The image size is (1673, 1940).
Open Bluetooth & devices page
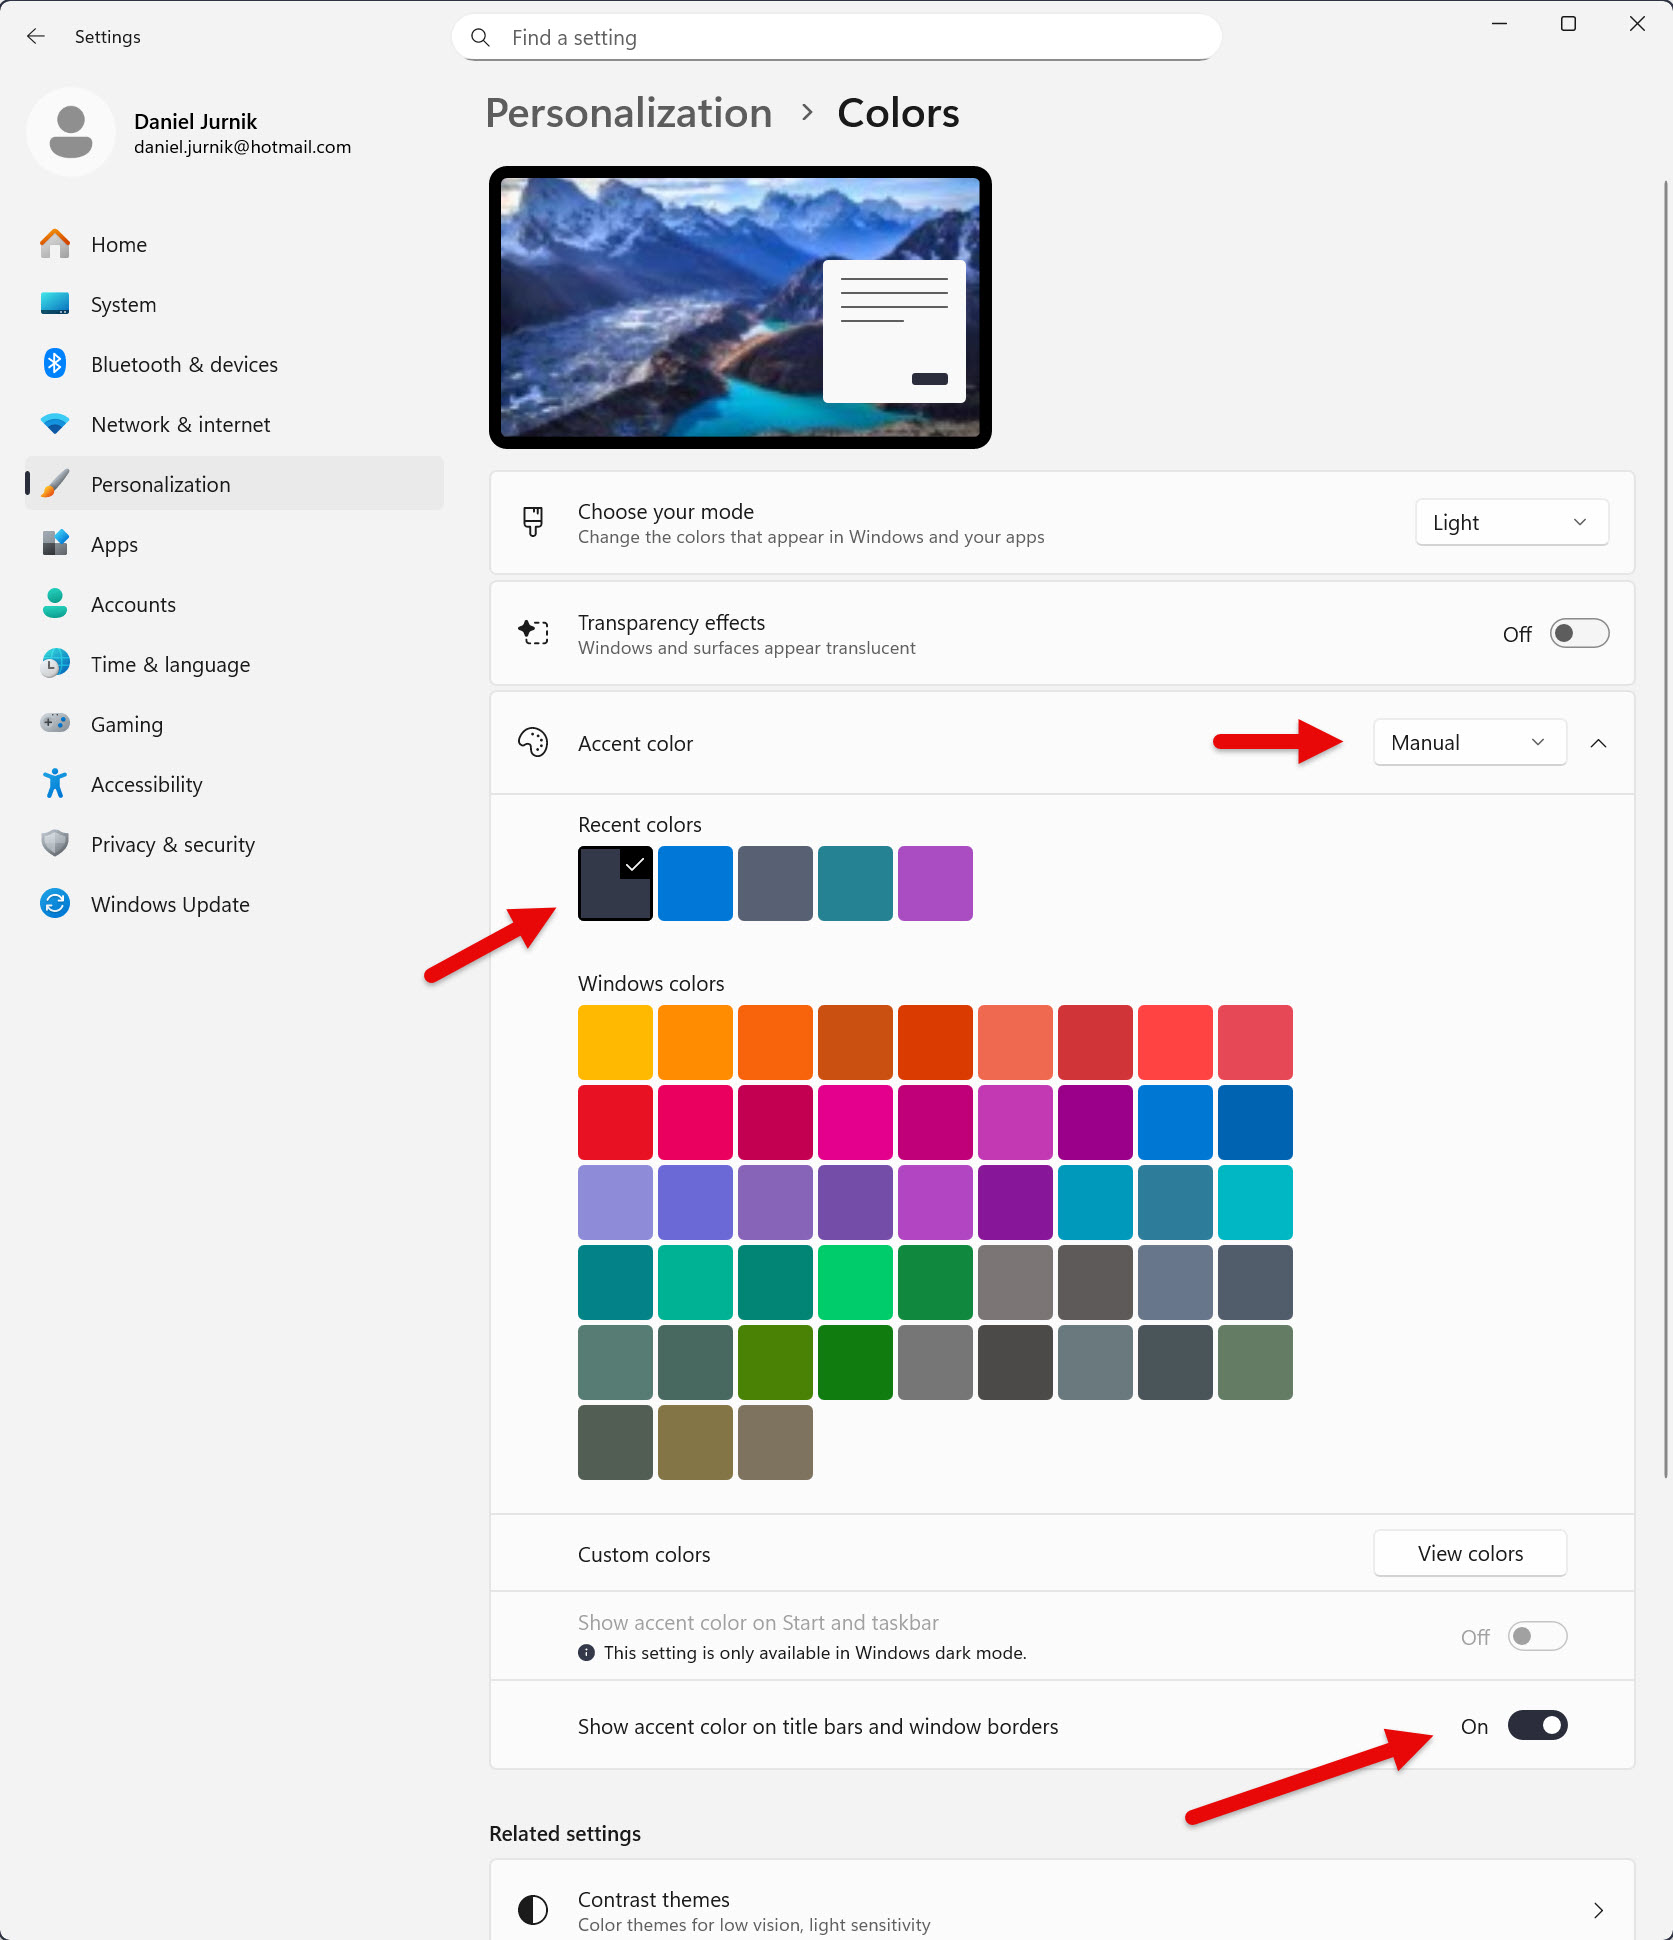coord(233,364)
